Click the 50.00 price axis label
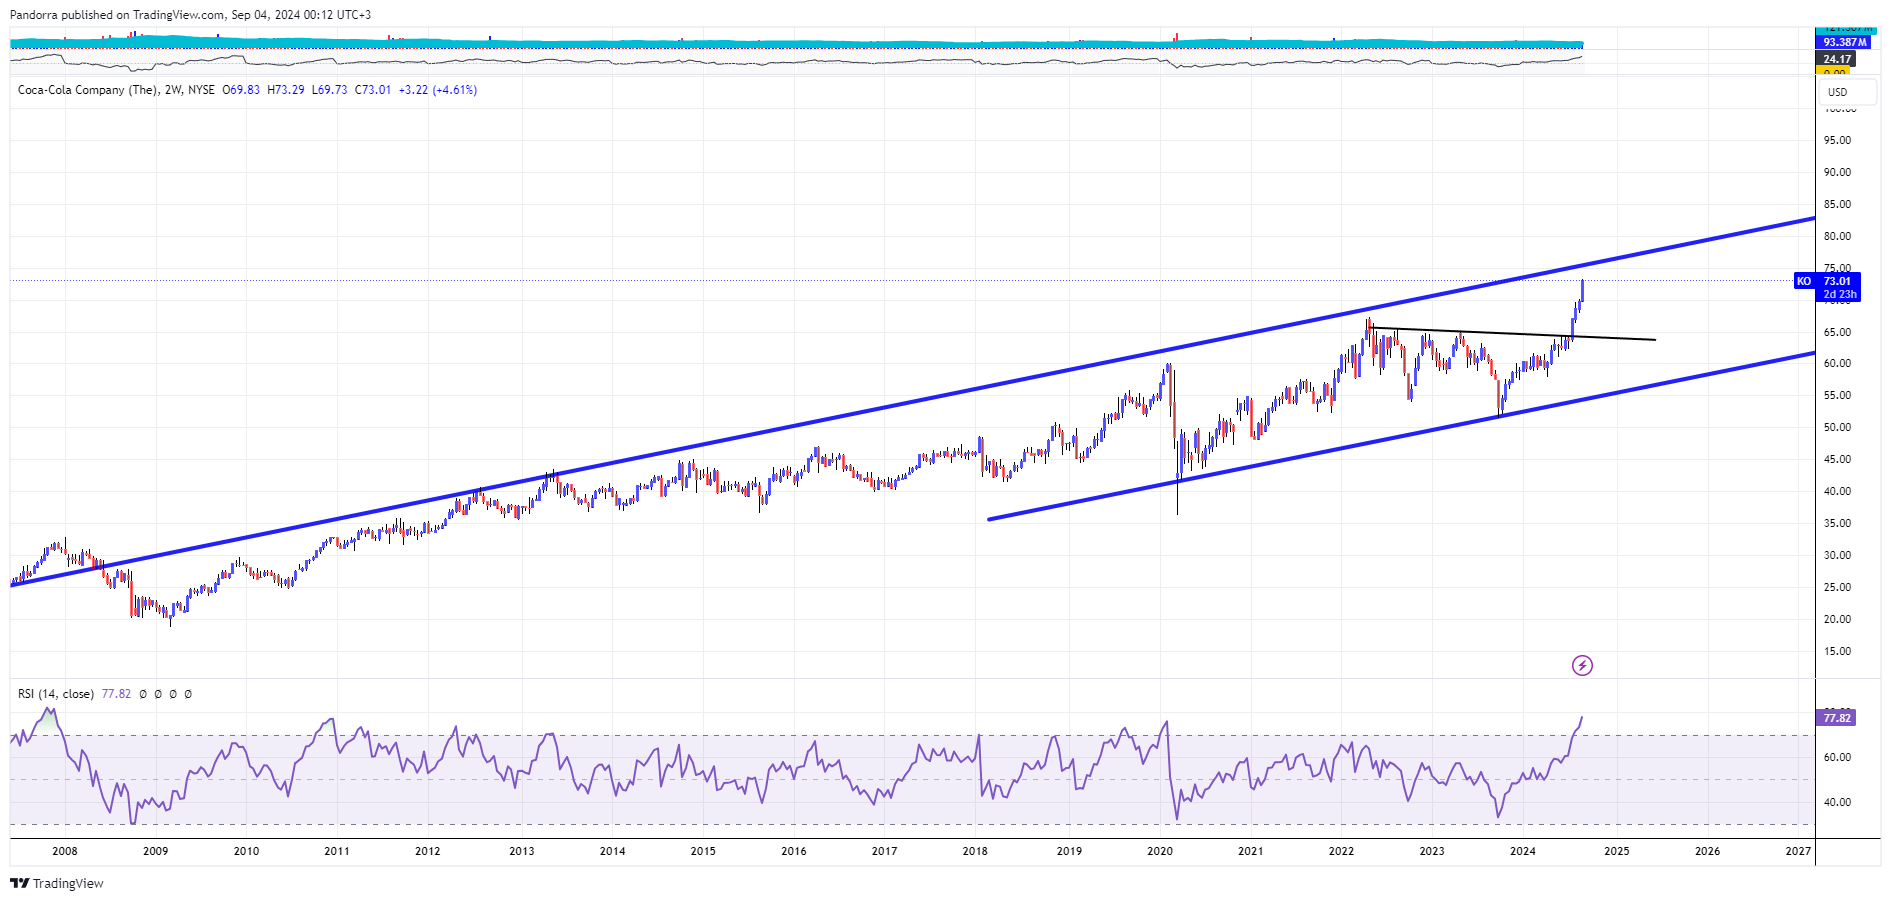 [x=1837, y=427]
